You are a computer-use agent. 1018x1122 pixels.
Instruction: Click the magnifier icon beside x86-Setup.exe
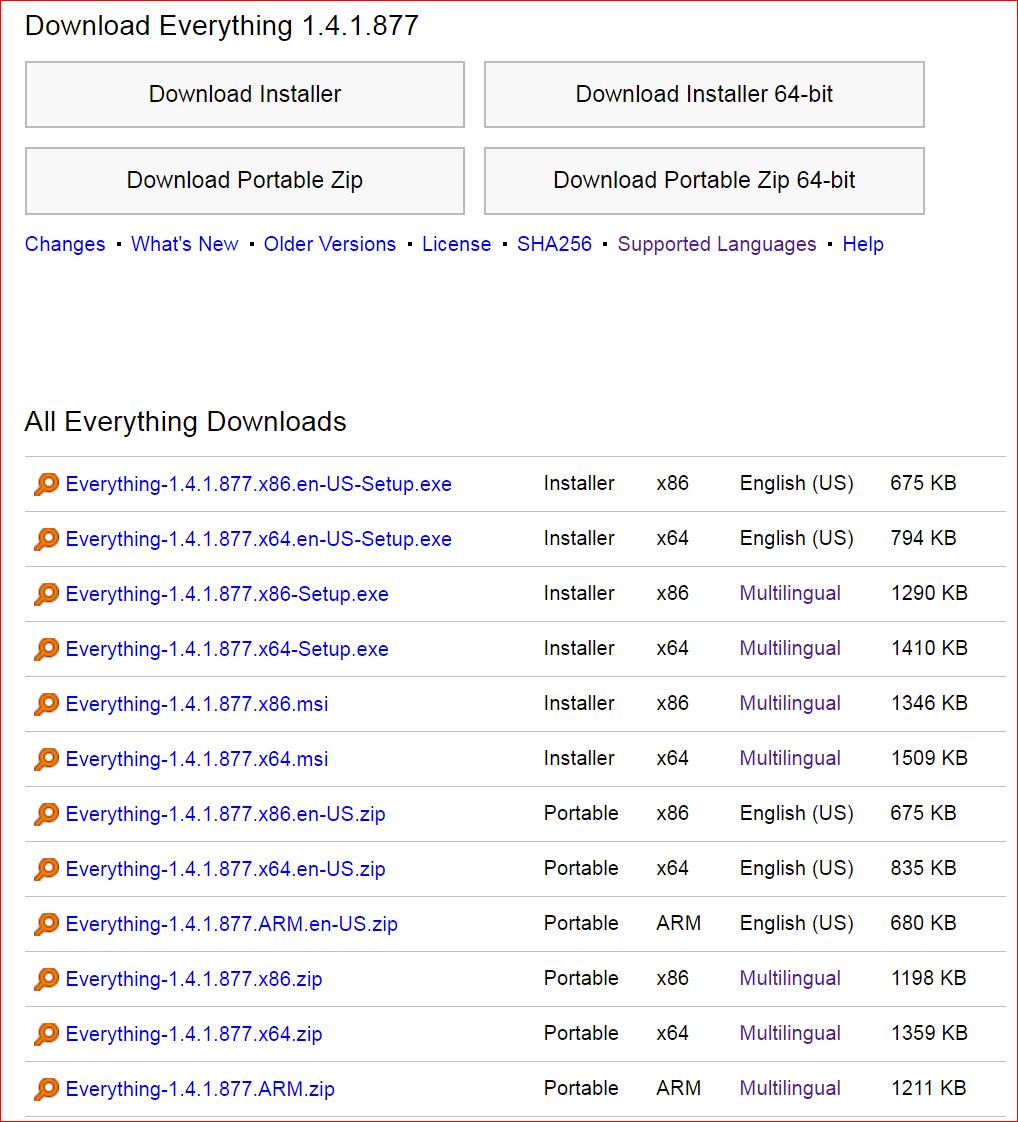coord(46,594)
